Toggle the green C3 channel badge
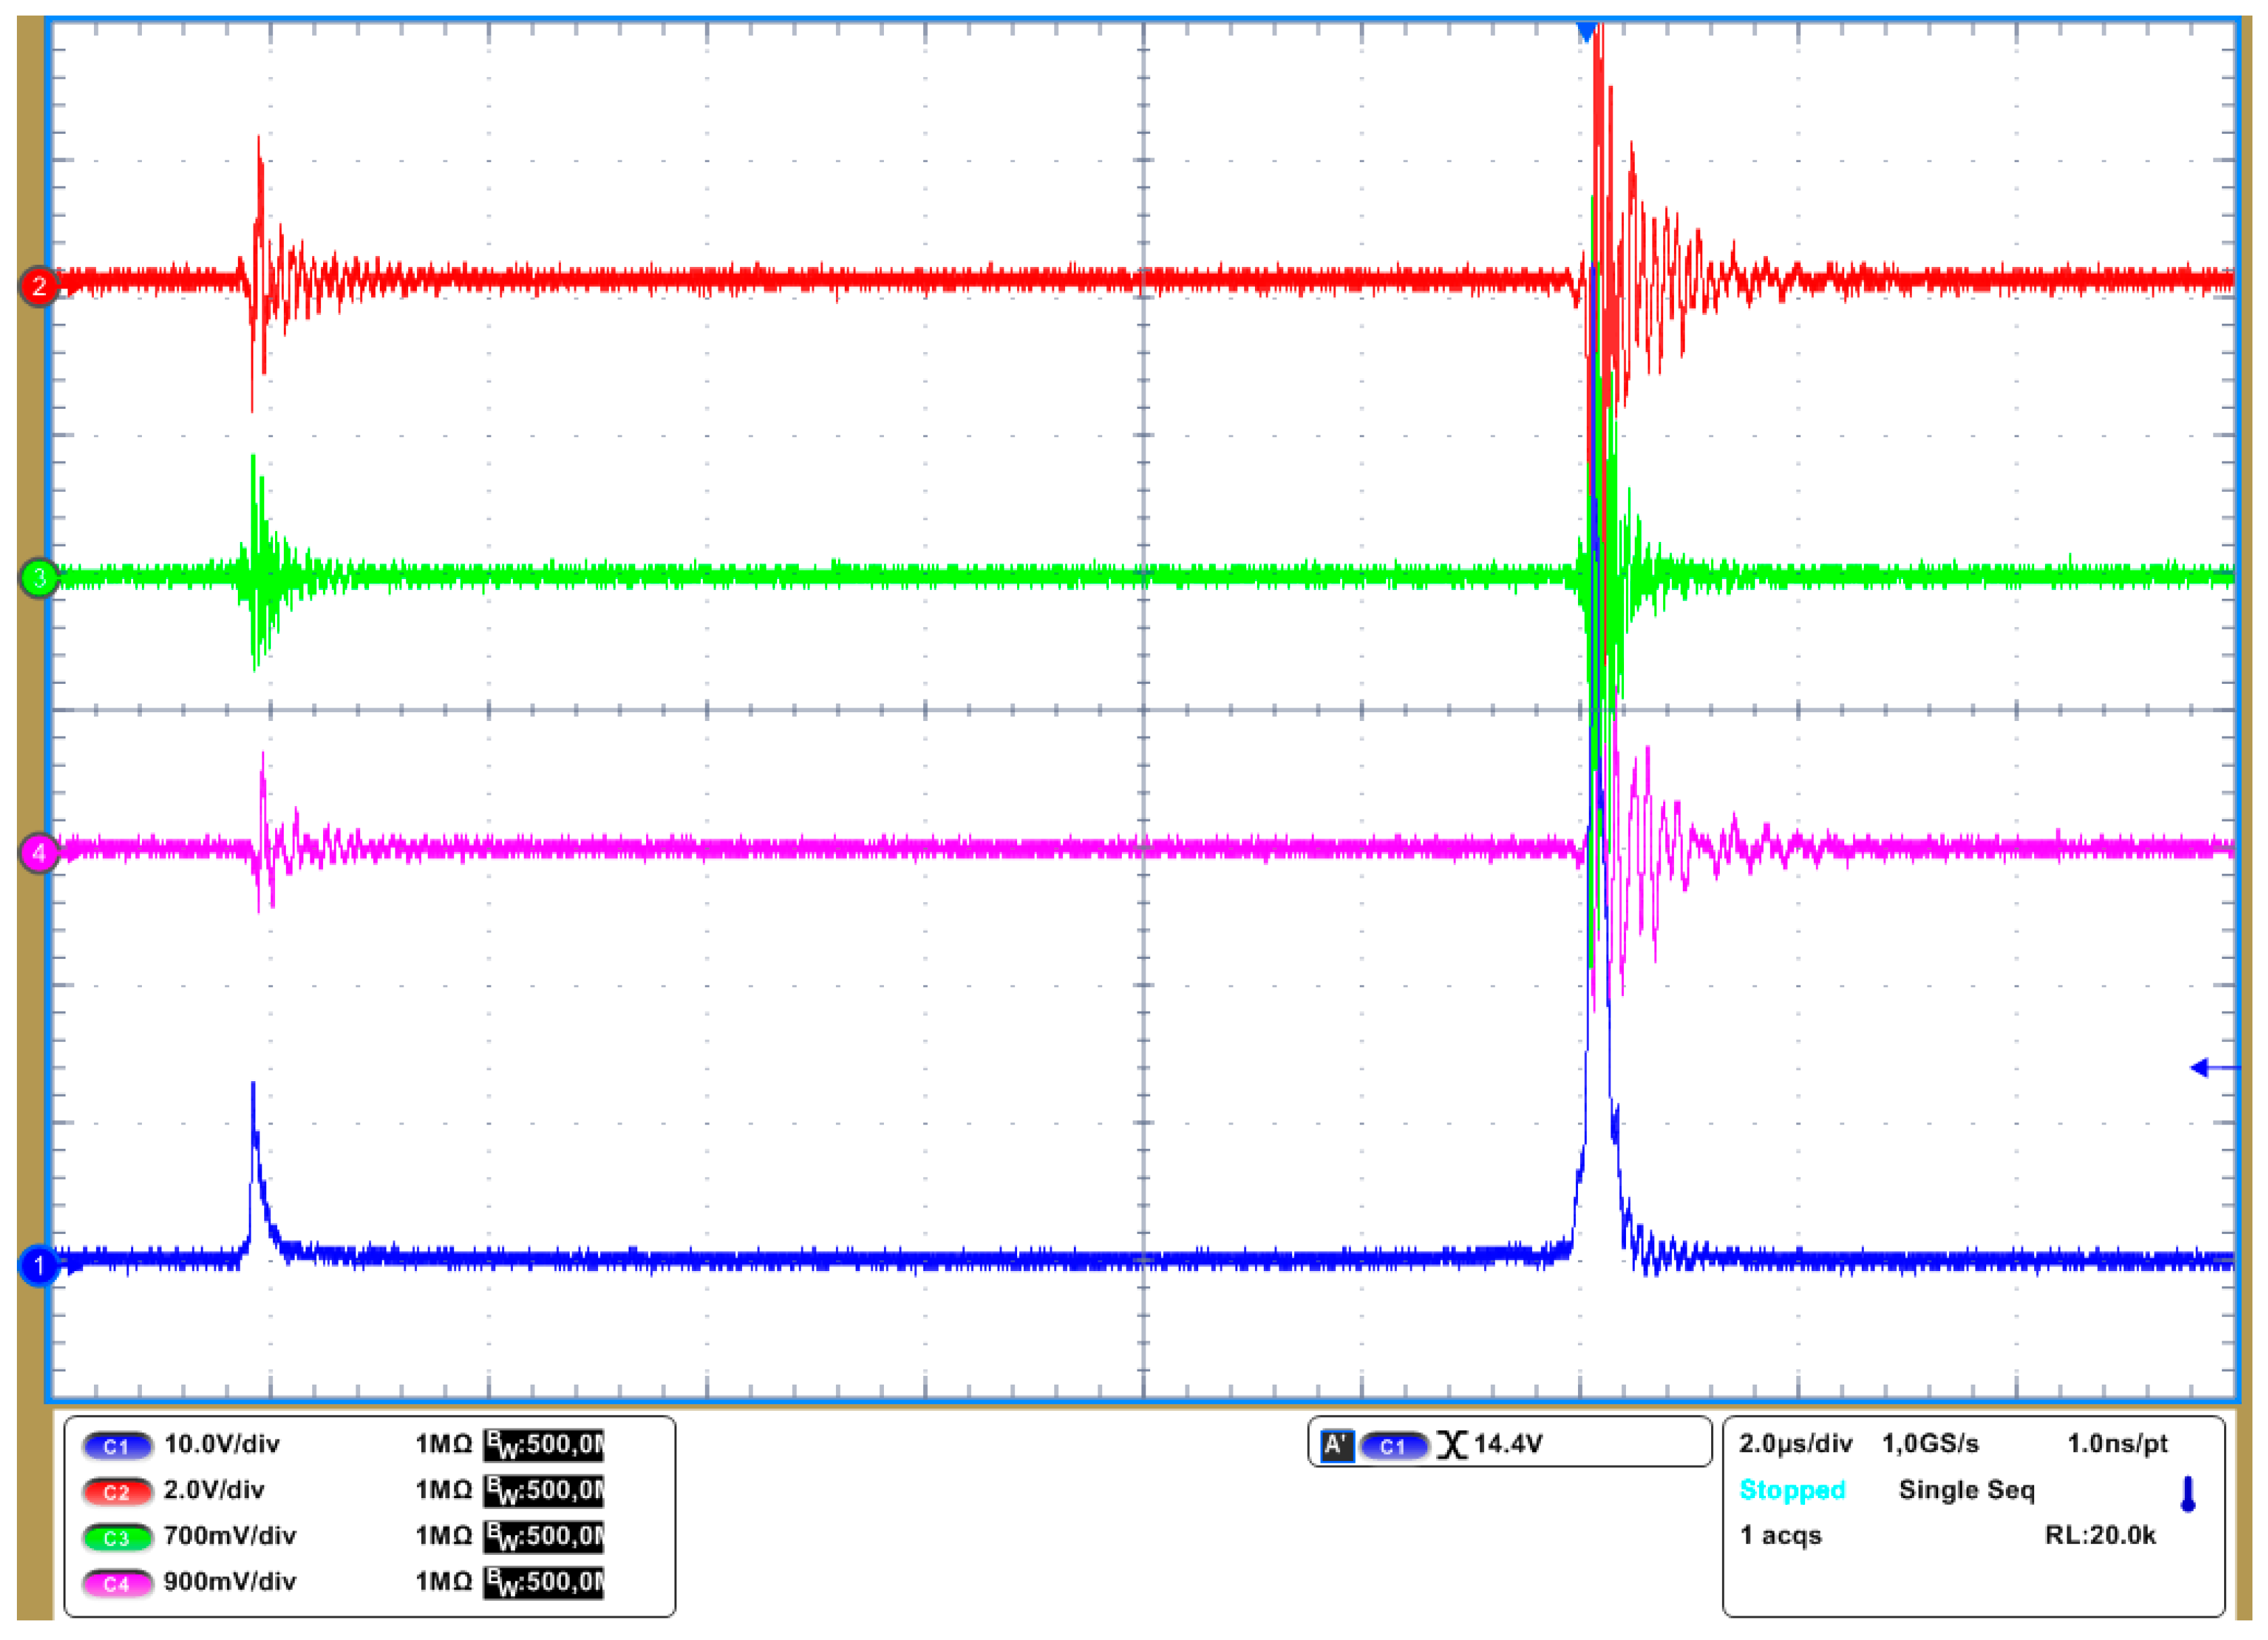 point(117,1538)
